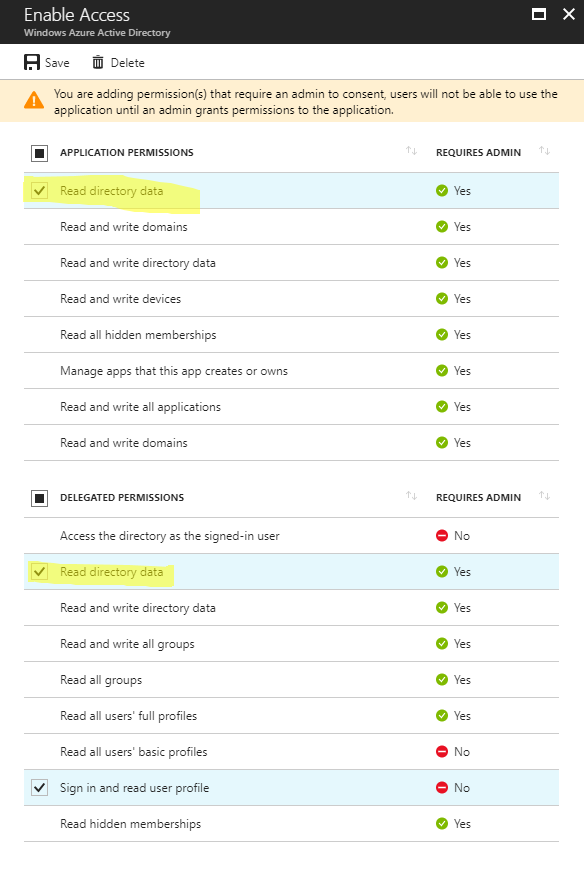This screenshot has width=584, height=878.
Task: Maximize the Enable Access blade
Action: coord(539,15)
